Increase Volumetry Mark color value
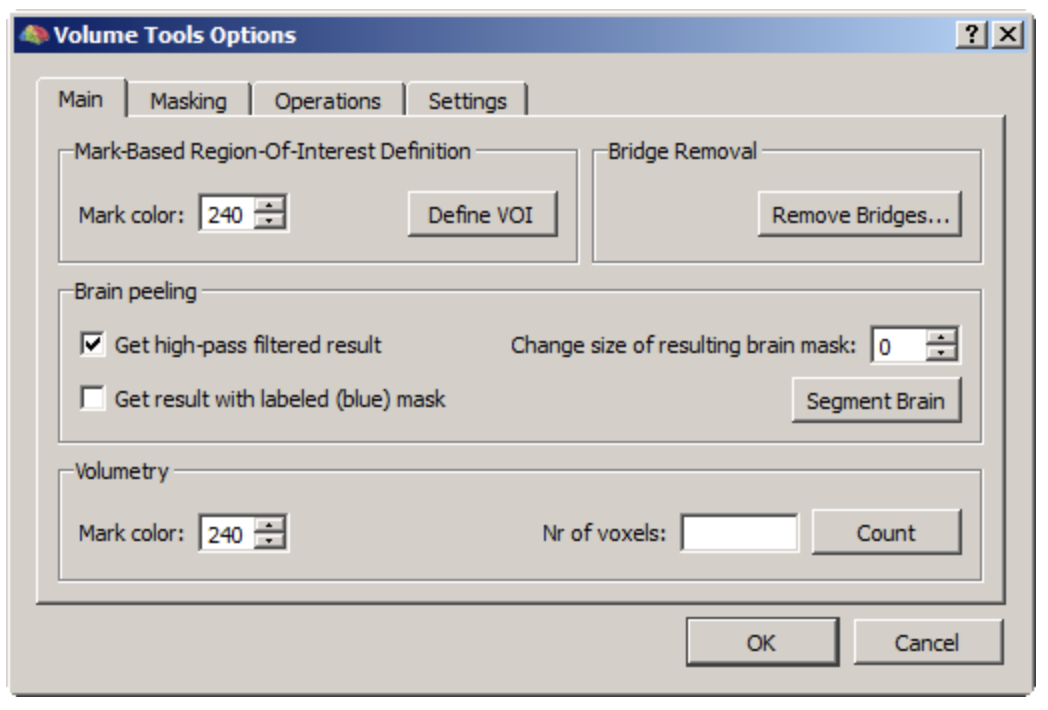Screen dimensions: 1048x710 (x=270, y=526)
